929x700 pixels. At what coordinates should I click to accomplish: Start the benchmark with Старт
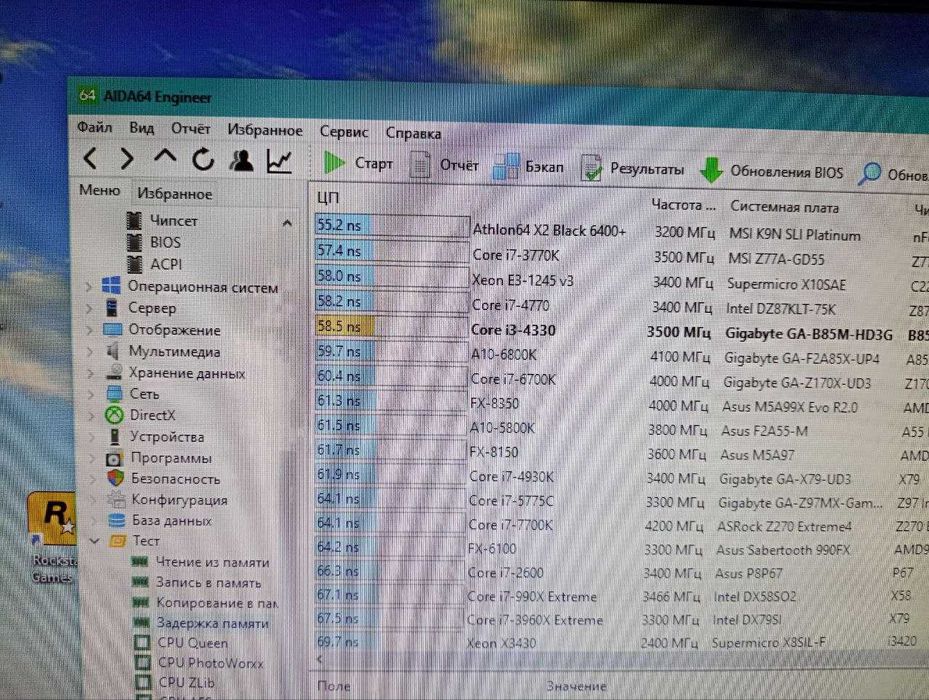click(x=358, y=162)
